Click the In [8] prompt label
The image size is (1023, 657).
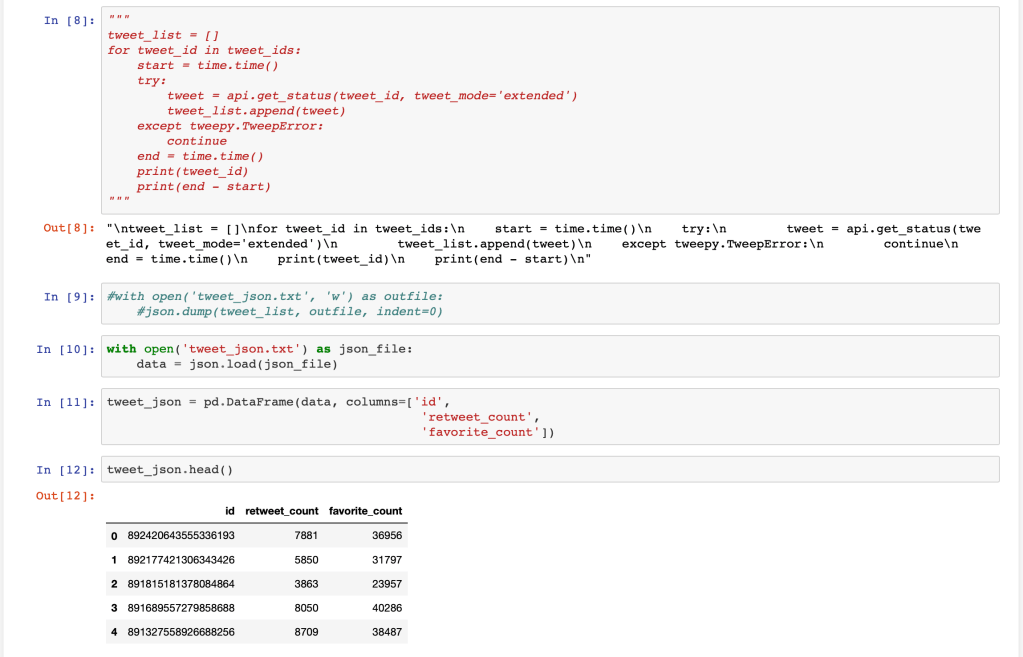(x=66, y=21)
